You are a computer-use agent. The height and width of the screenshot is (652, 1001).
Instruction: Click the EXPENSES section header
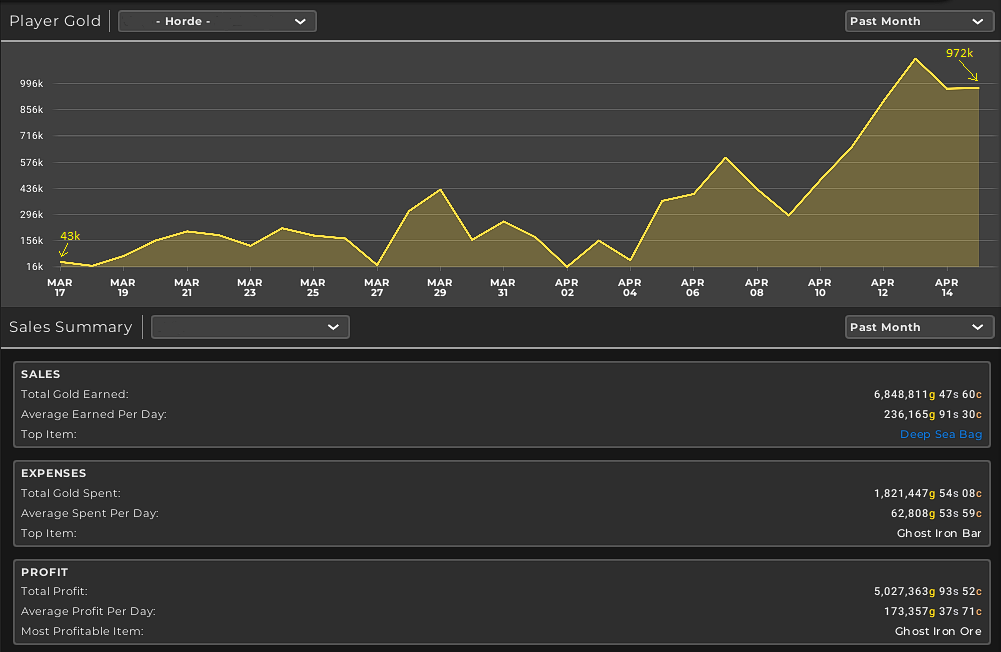pyautogui.click(x=53, y=473)
